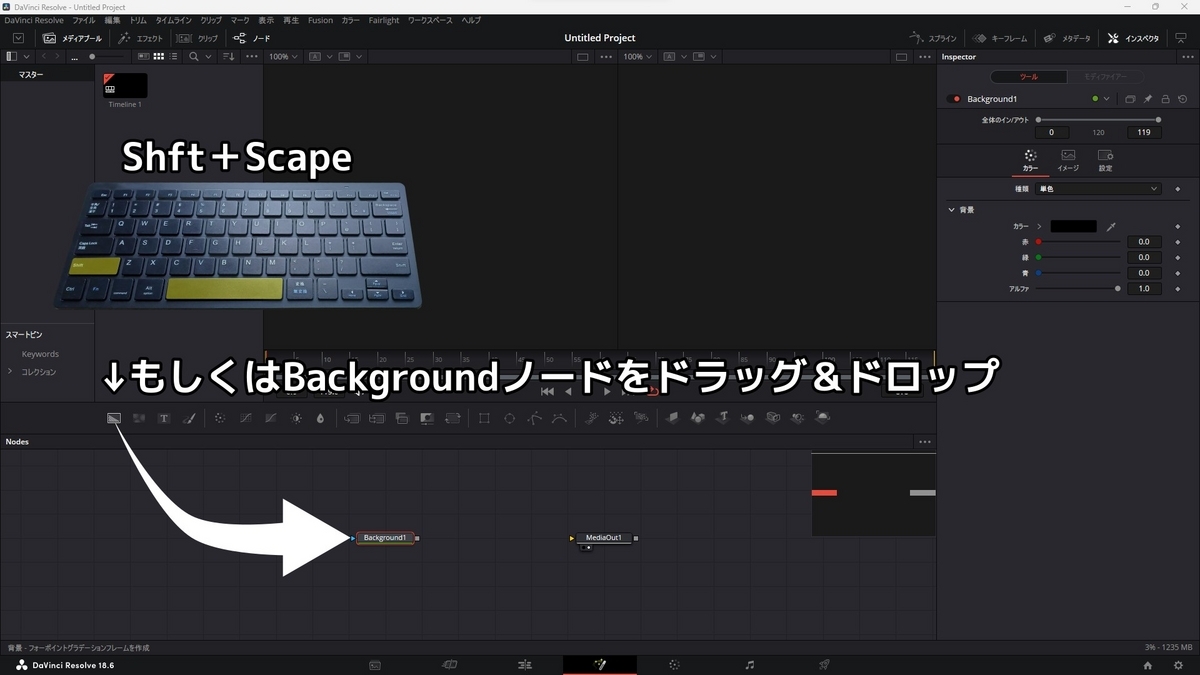The image size is (1200, 675).
Task: Pin the Background1 inspector controls
Action: [x=1148, y=99]
